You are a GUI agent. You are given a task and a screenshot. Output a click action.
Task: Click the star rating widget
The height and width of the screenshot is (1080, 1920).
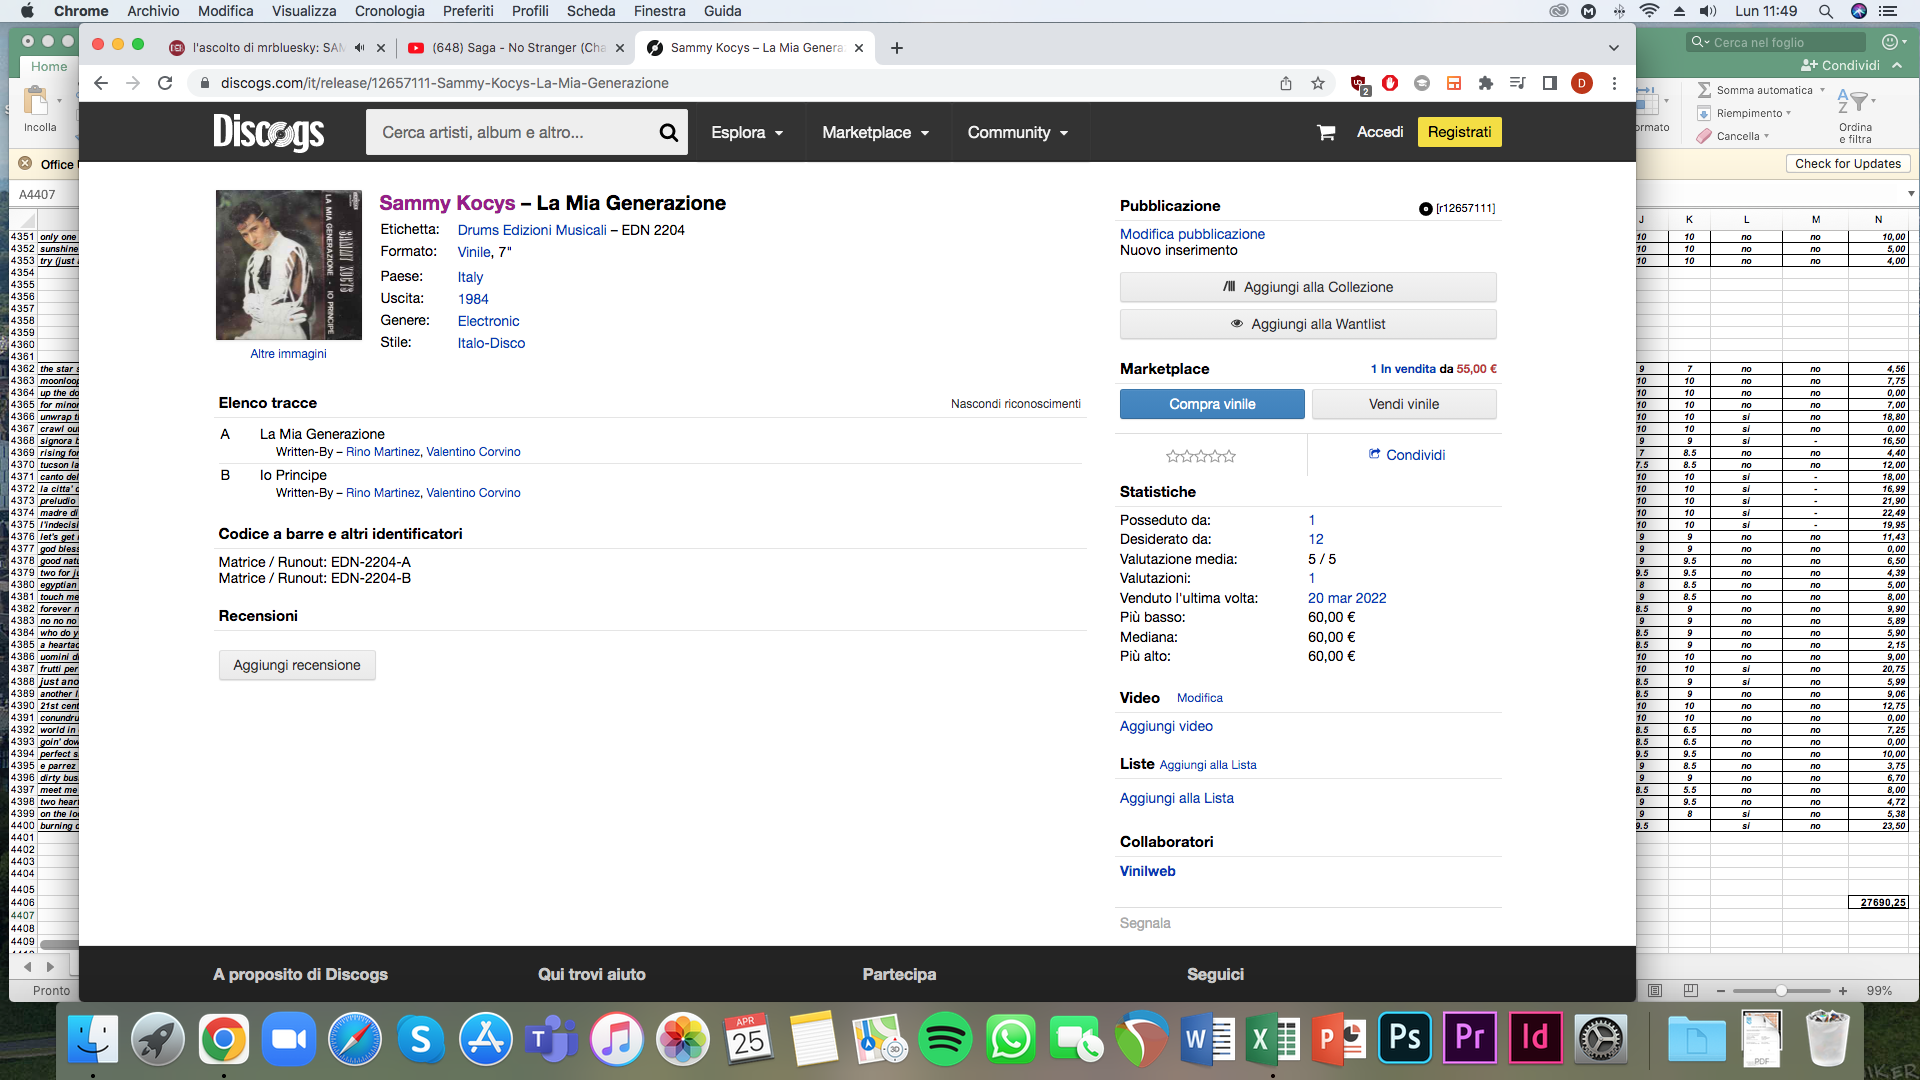tap(1200, 456)
